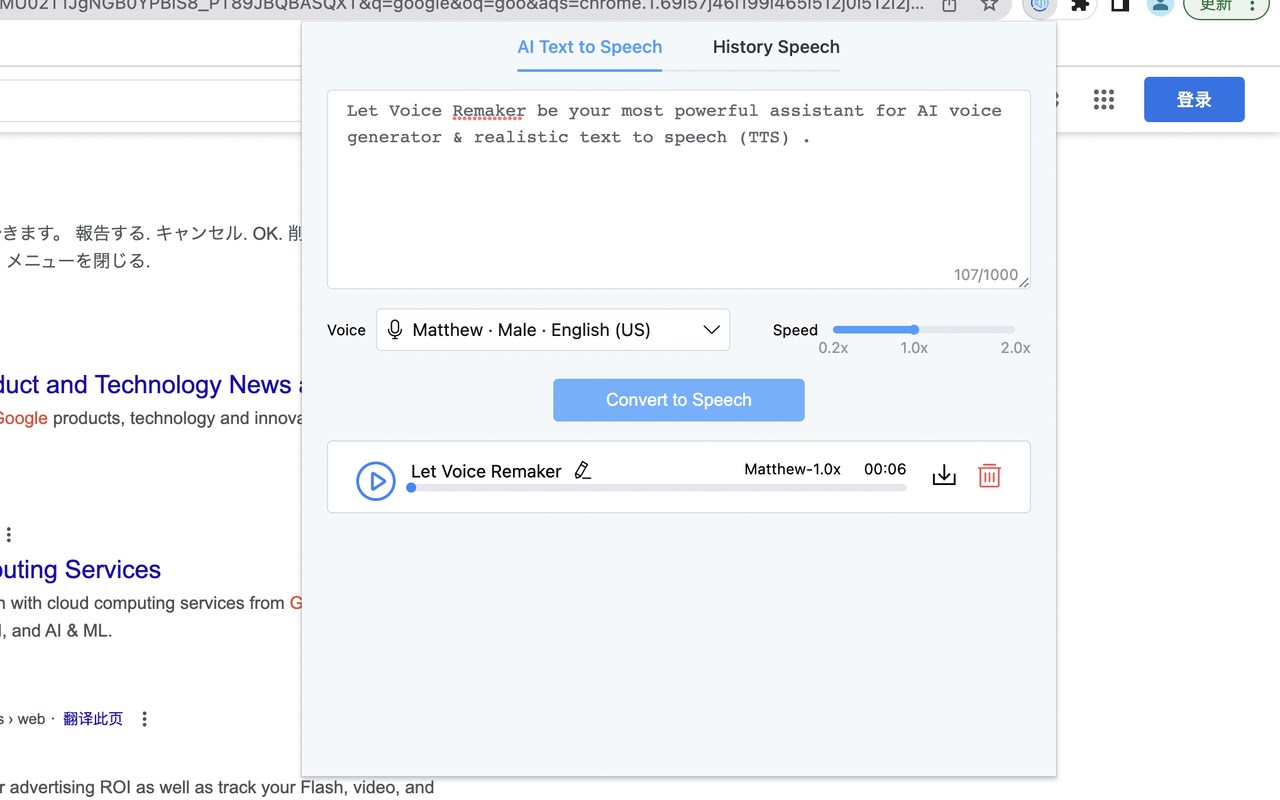Download the generated Matthew speech file
The image size is (1280, 800).
[944, 476]
